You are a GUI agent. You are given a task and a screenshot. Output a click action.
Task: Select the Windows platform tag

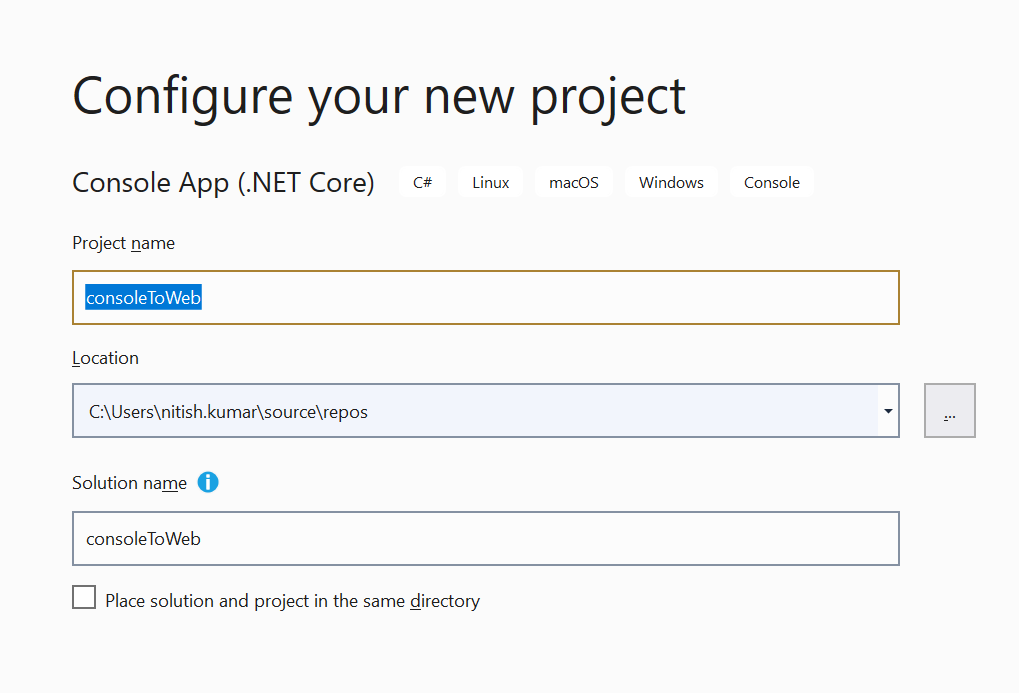pyautogui.click(x=670, y=181)
